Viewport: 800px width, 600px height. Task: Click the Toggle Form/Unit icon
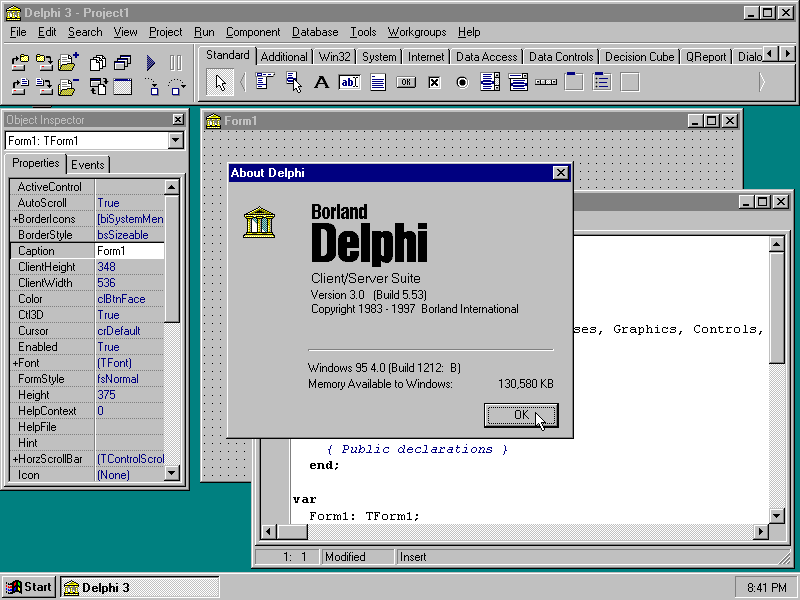(98, 86)
